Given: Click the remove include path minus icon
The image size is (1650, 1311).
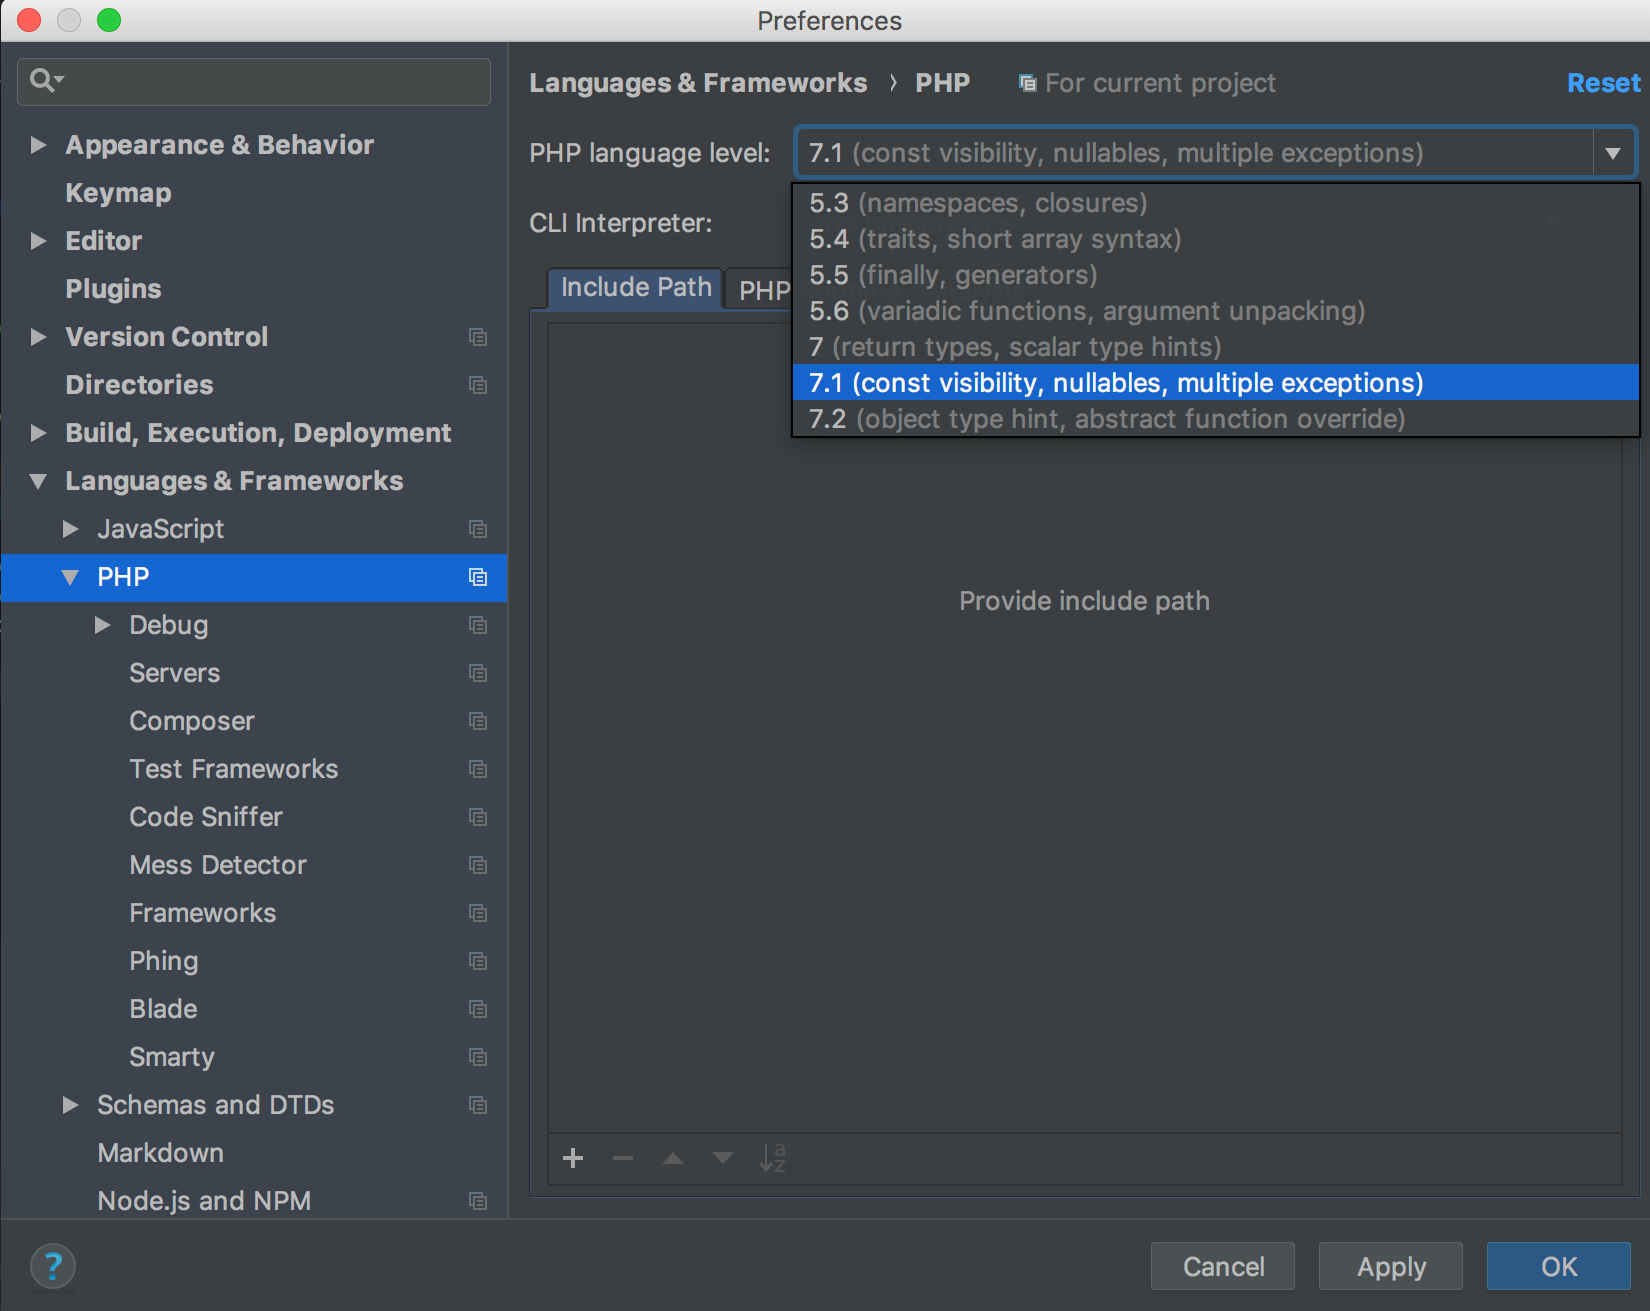Looking at the screenshot, I should point(623,1158).
